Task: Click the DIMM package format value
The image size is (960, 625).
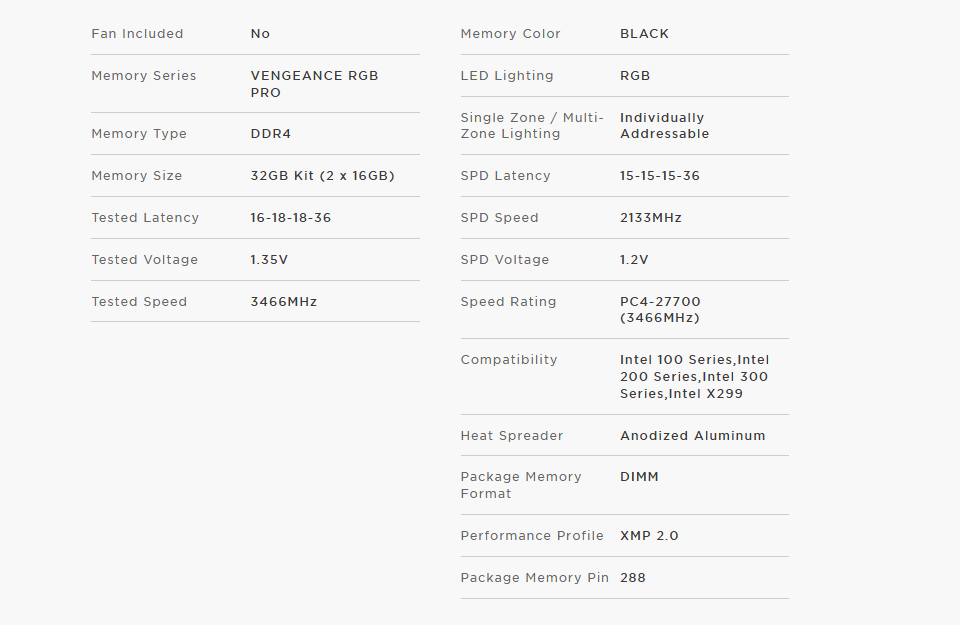Action: pyautogui.click(x=639, y=476)
